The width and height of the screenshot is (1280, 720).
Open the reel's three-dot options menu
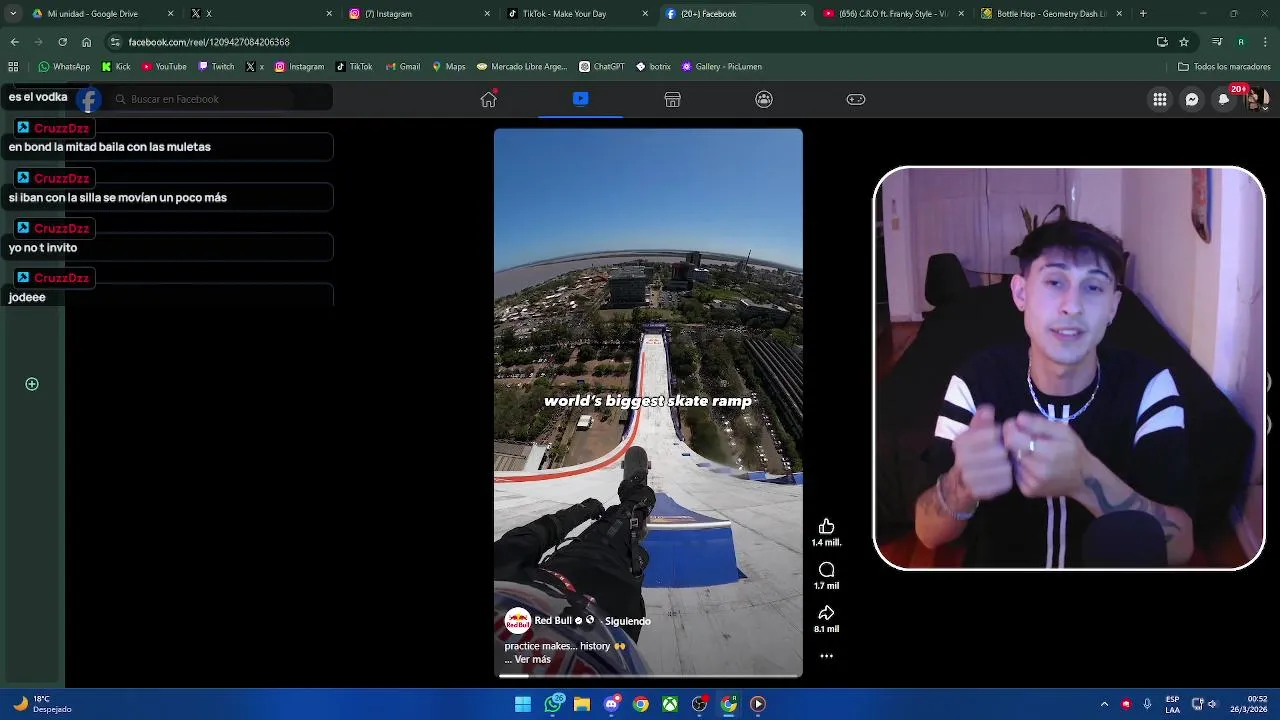pyautogui.click(x=826, y=656)
